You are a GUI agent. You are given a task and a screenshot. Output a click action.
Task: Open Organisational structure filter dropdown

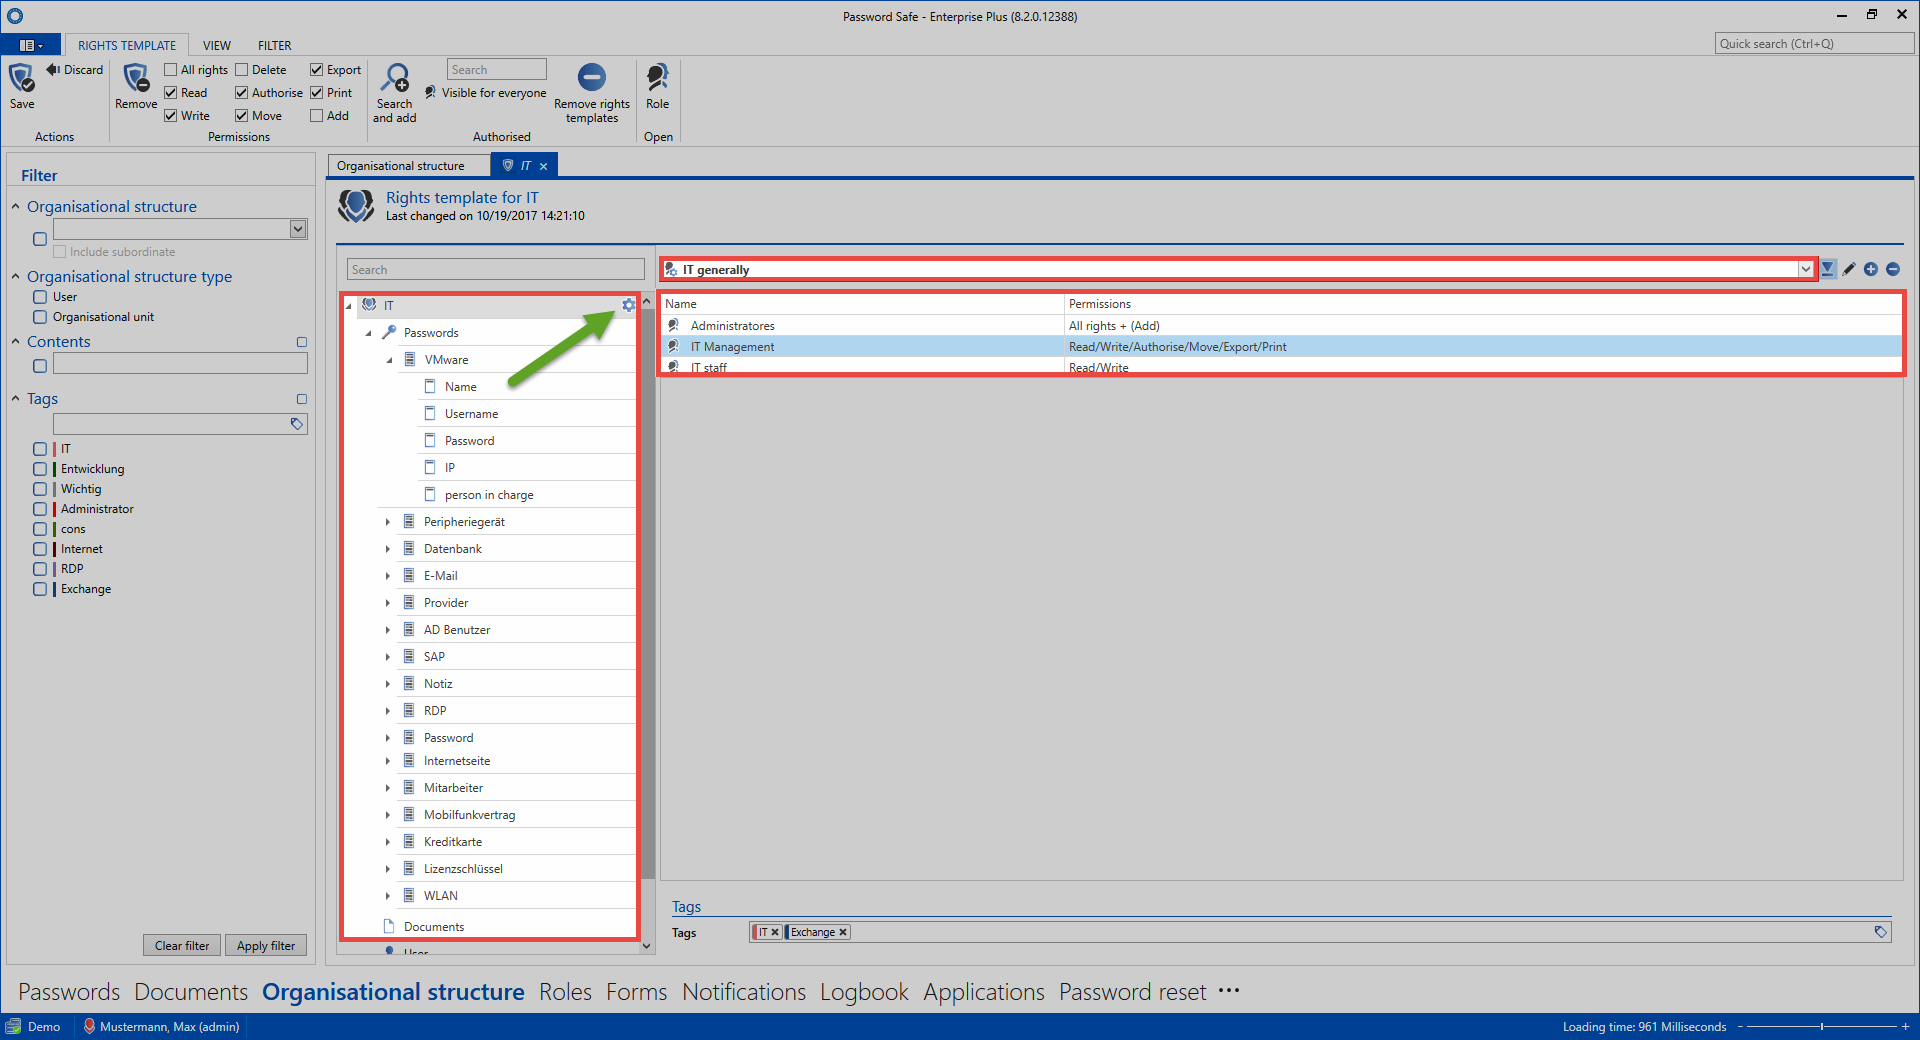(298, 229)
